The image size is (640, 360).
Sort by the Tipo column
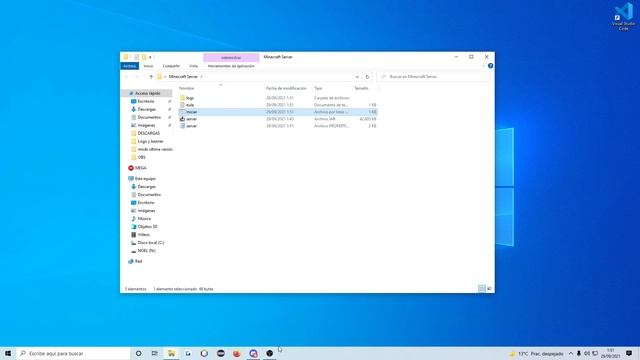pos(318,88)
